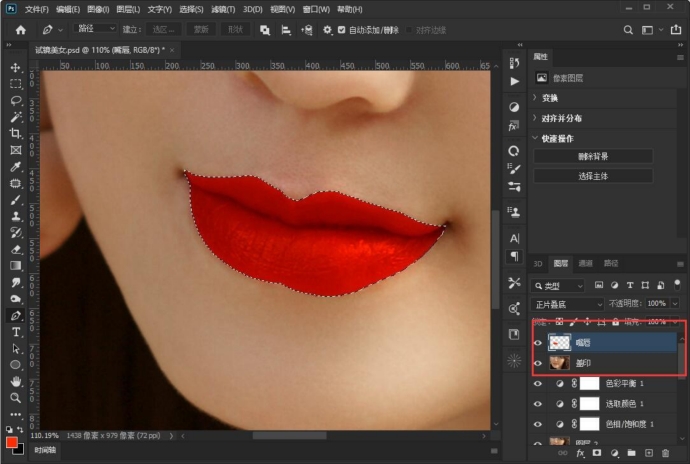Open the pen options gear icon
The width and height of the screenshot is (690, 464).
click(x=327, y=30)
